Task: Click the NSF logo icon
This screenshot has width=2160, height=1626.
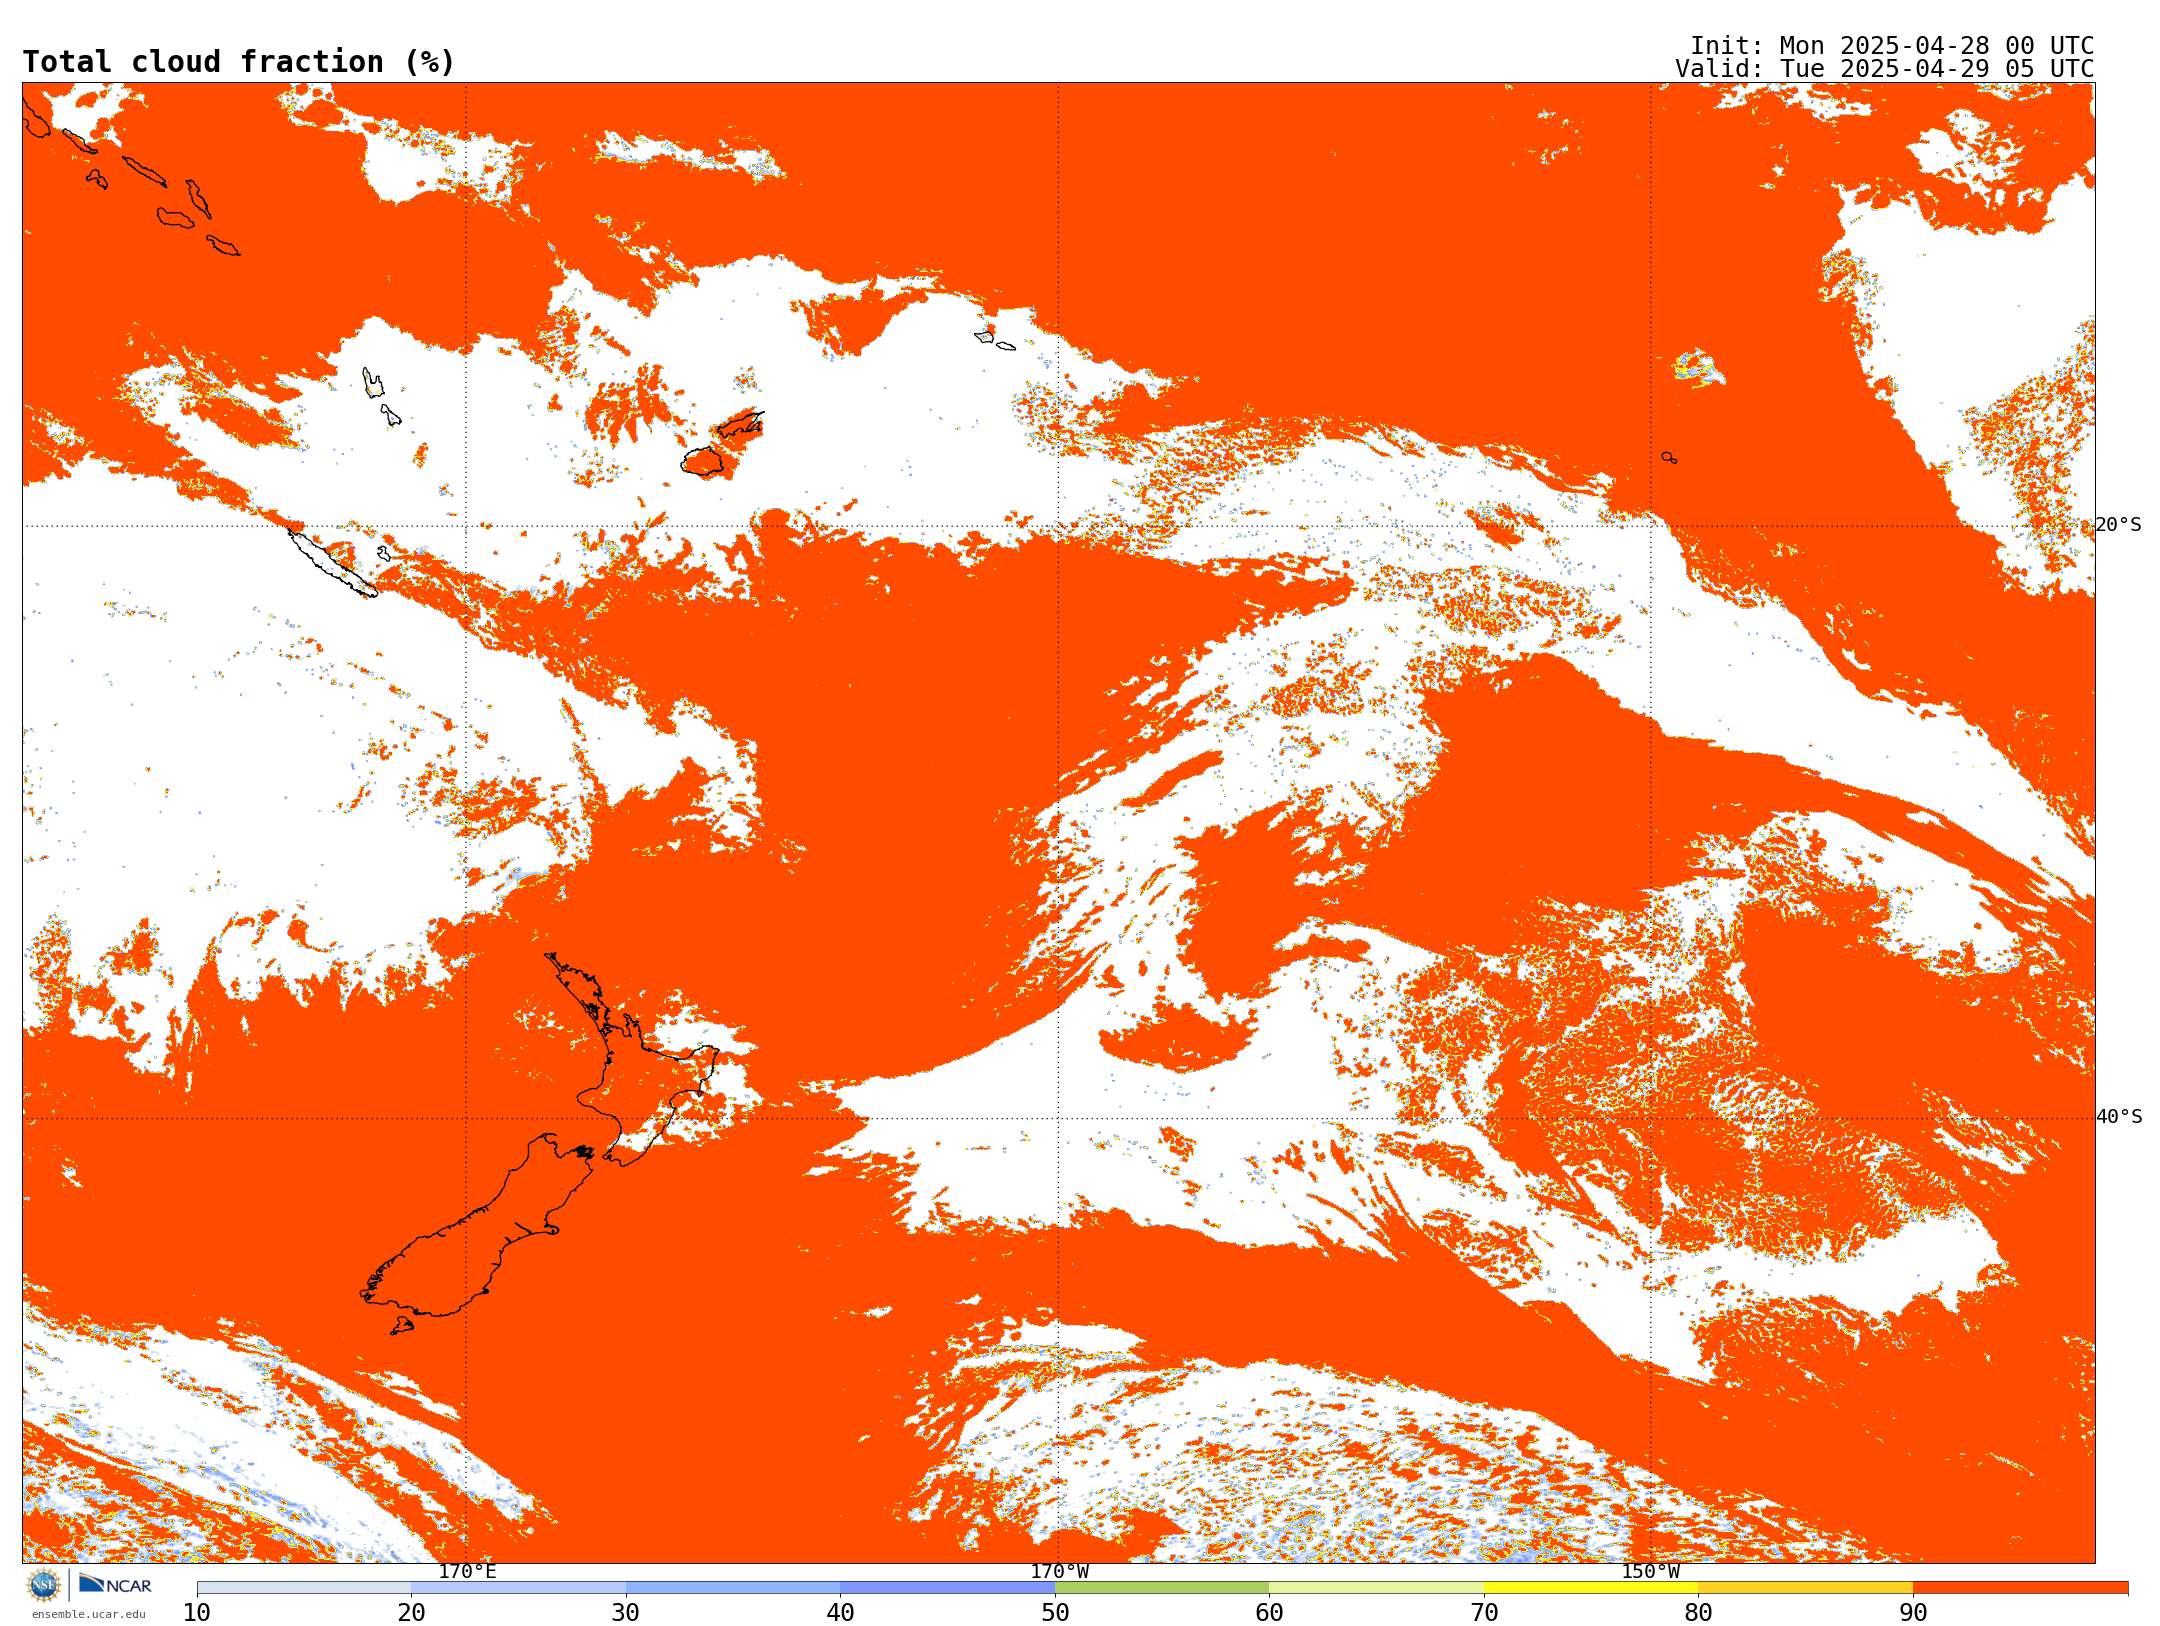Action: click(44, 1585)
